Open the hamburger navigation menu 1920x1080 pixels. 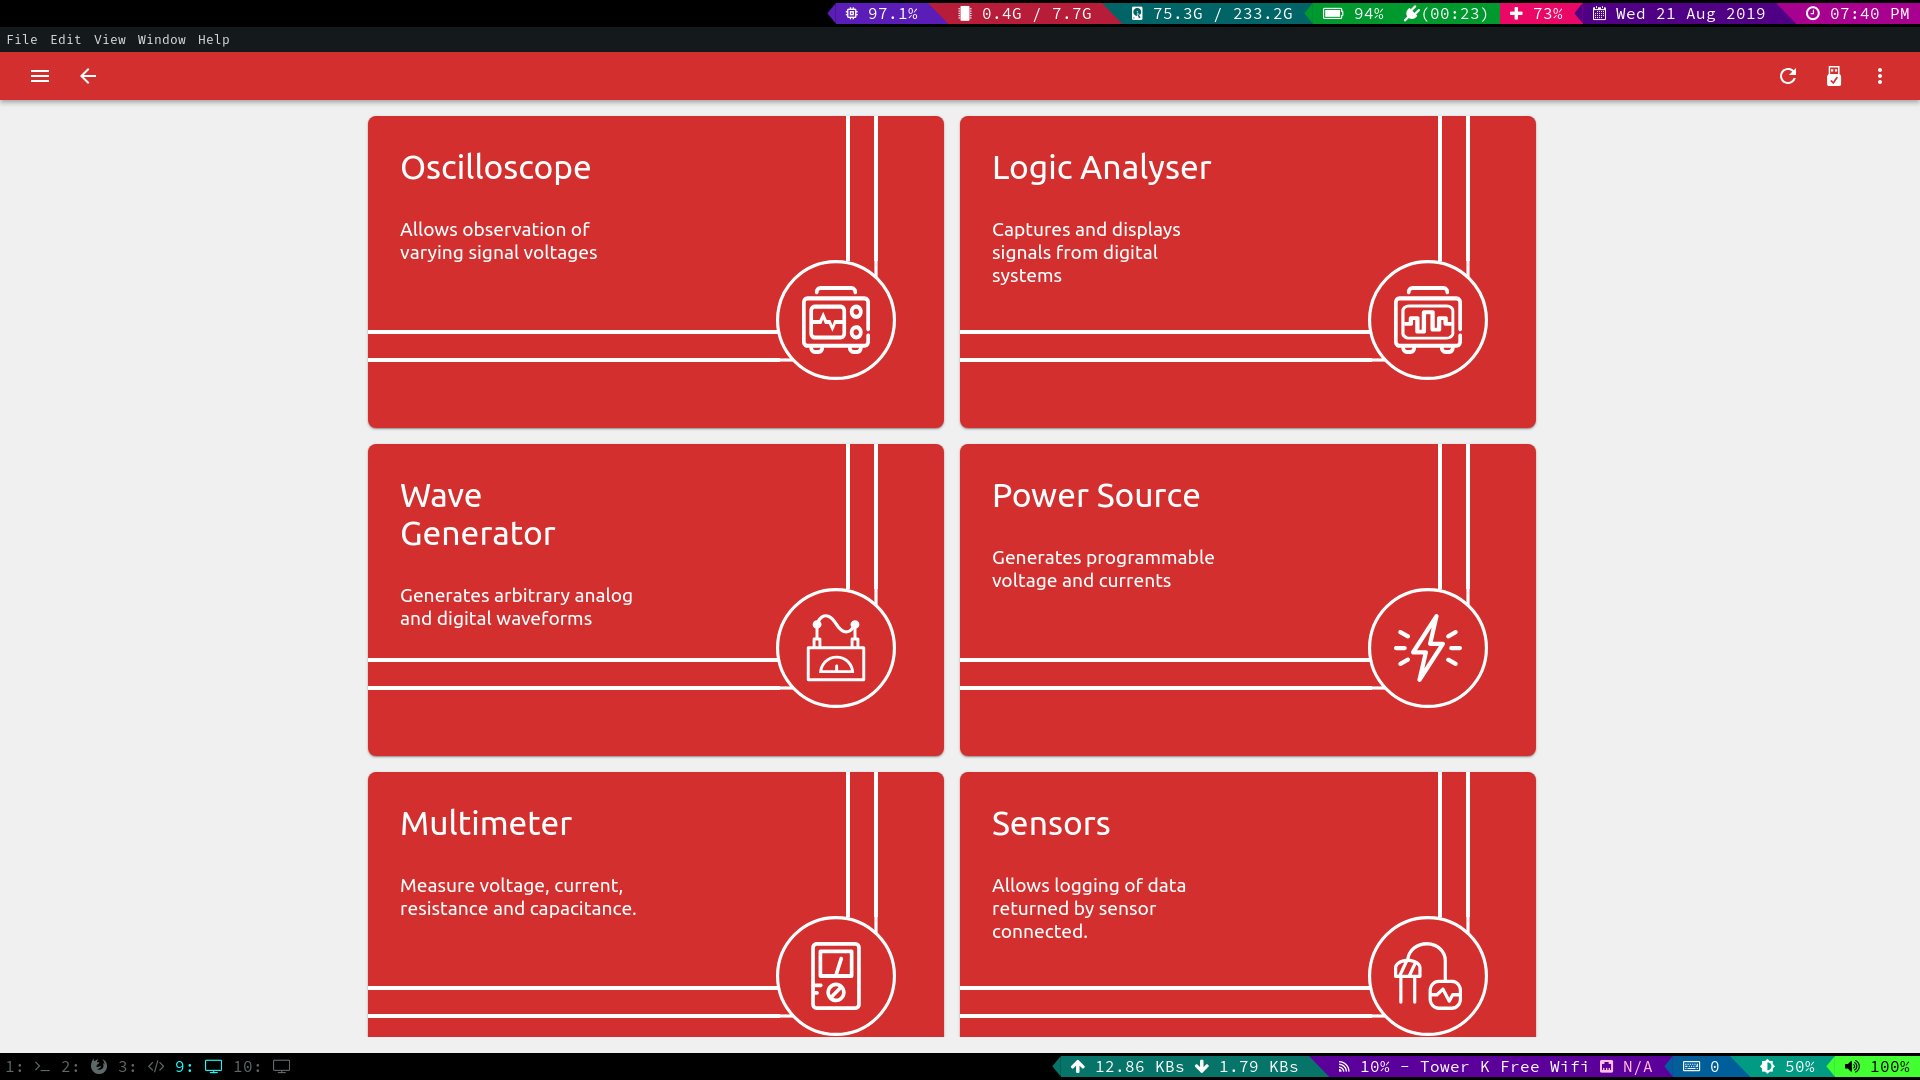40,76
